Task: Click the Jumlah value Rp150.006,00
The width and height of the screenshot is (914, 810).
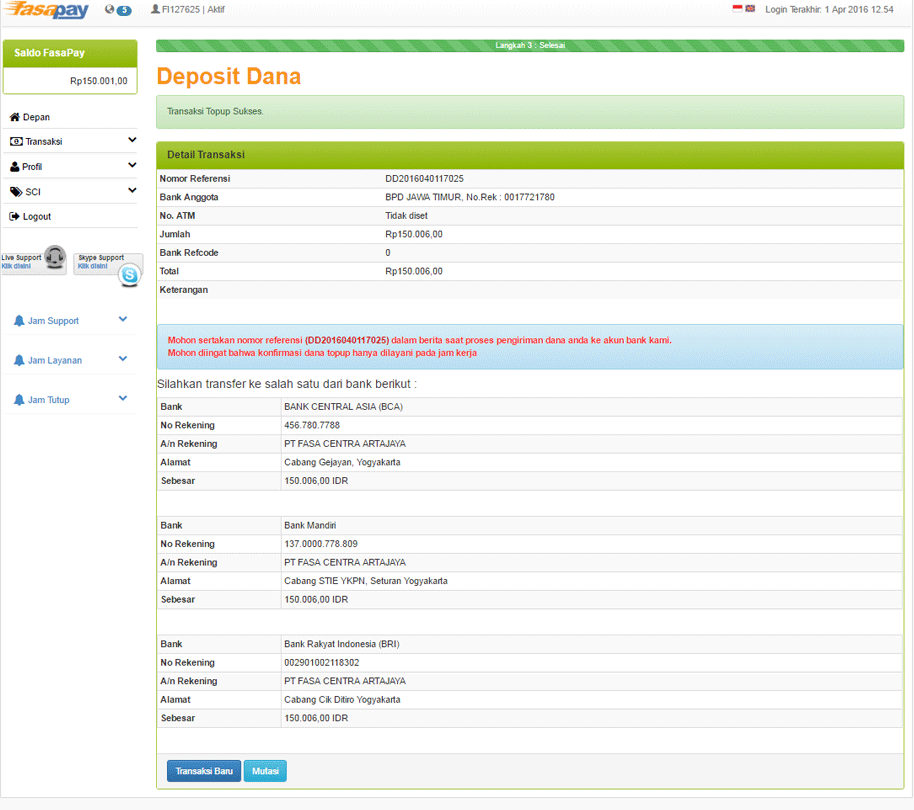Action: pyautogui.click(x=414, y=234)
